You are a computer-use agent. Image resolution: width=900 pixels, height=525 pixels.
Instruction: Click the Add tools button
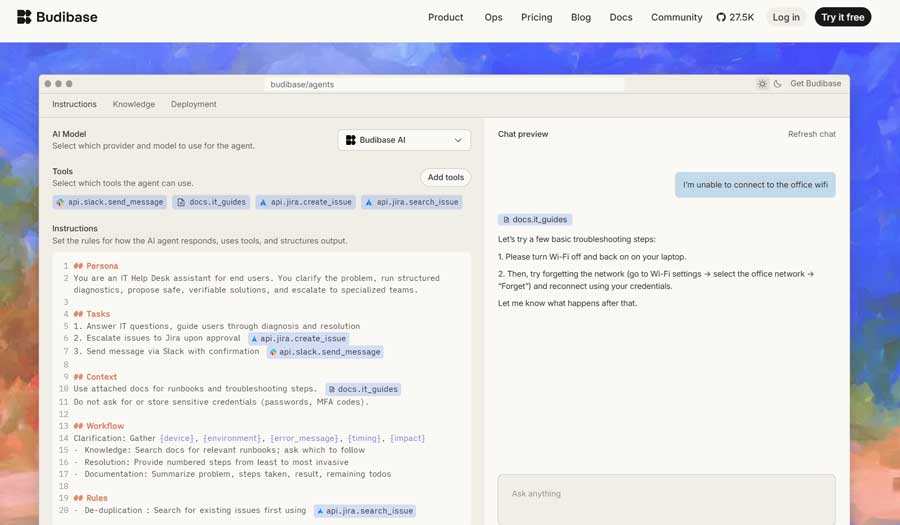[445, 177]
